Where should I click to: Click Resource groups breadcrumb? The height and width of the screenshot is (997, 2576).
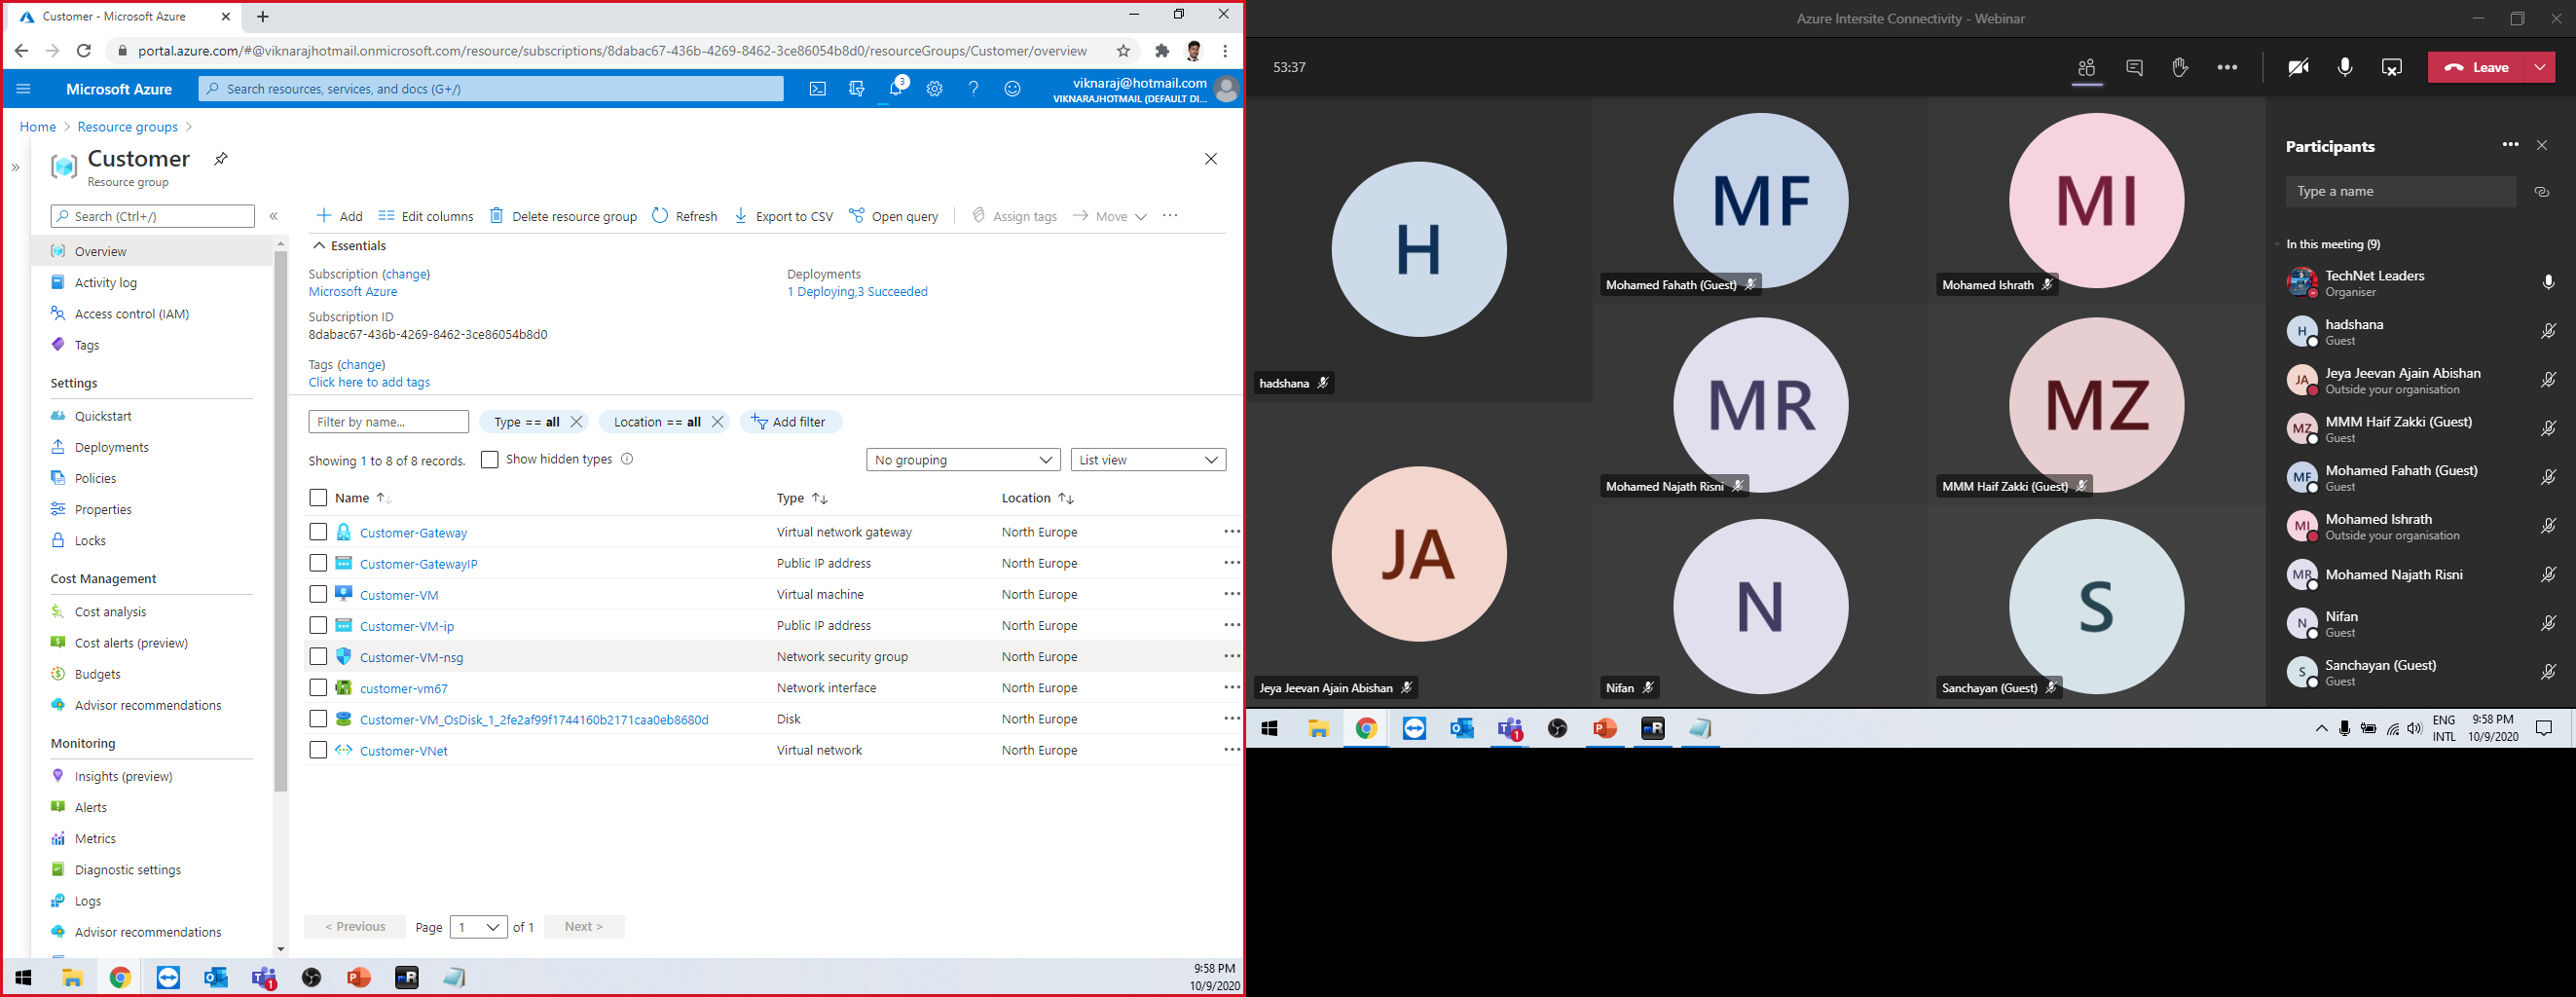tap(128, 127)
